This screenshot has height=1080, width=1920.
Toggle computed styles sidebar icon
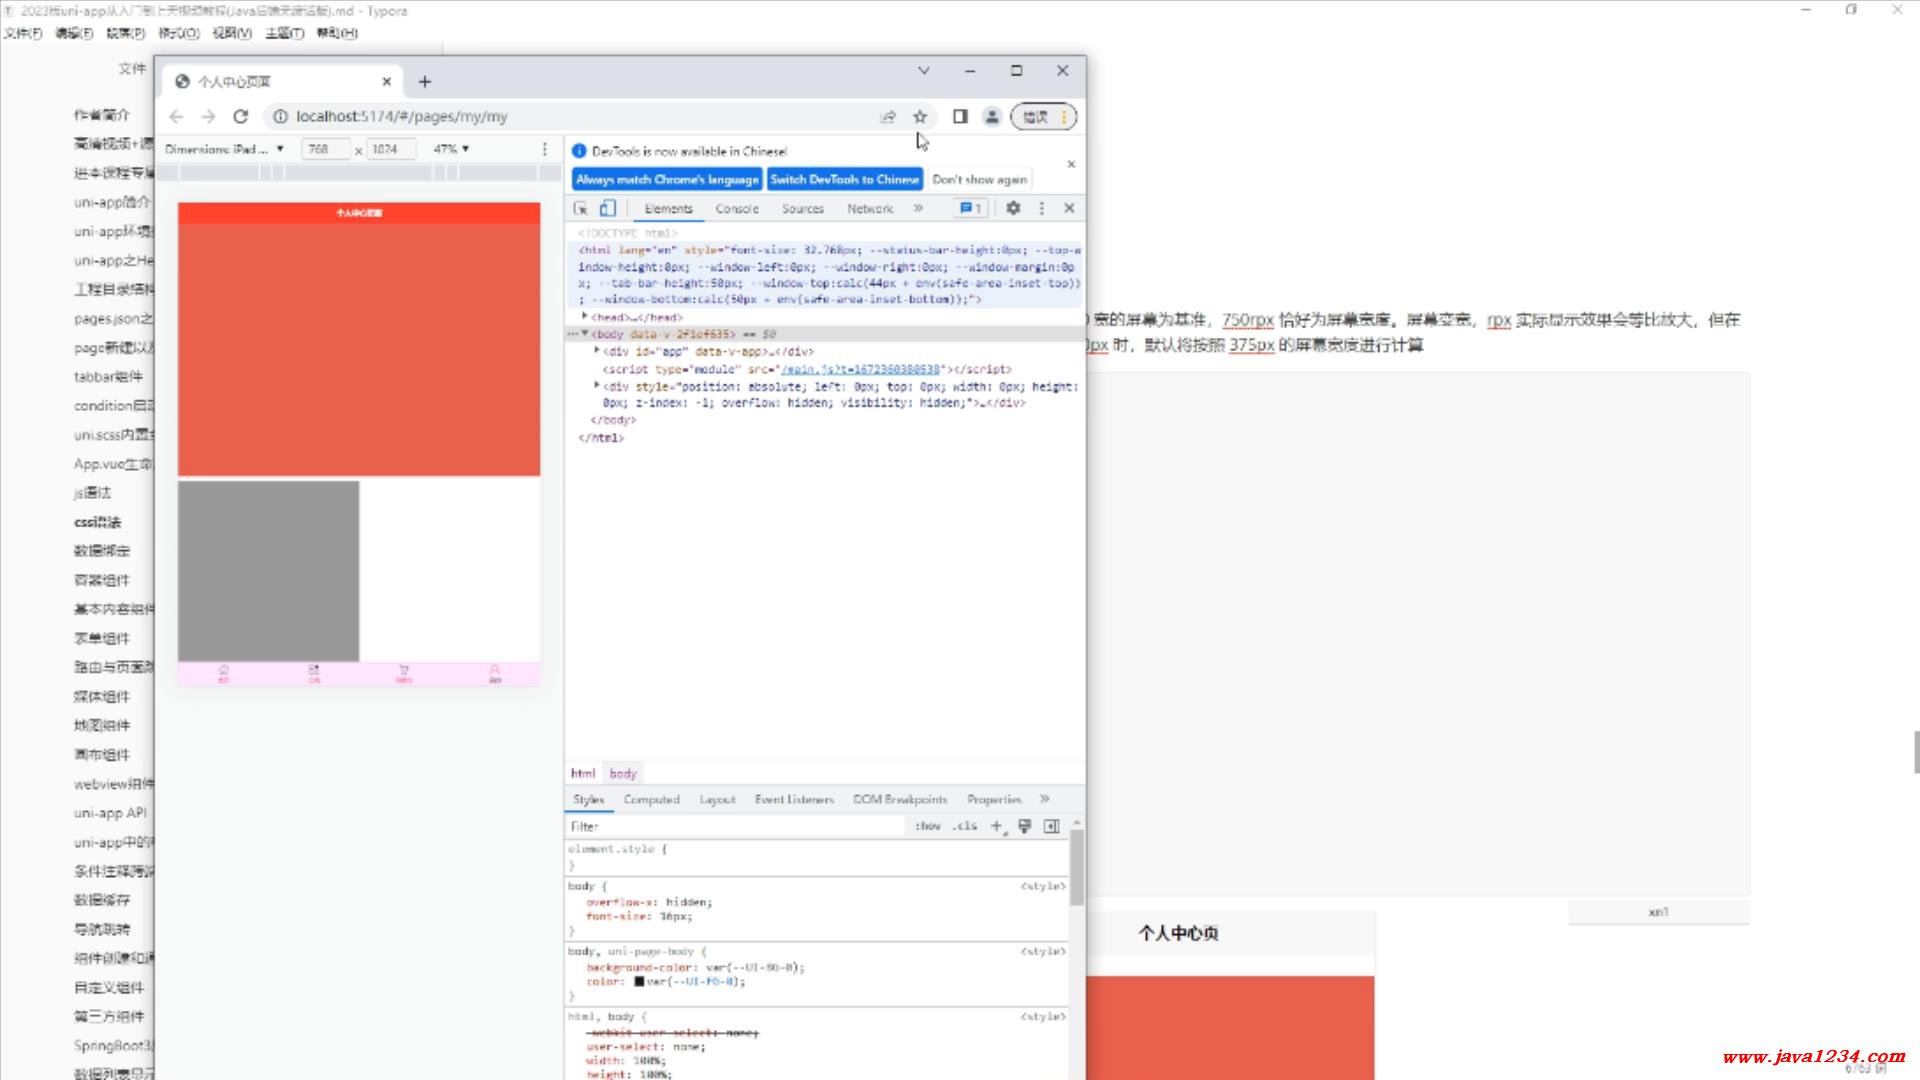[1051, 826]
